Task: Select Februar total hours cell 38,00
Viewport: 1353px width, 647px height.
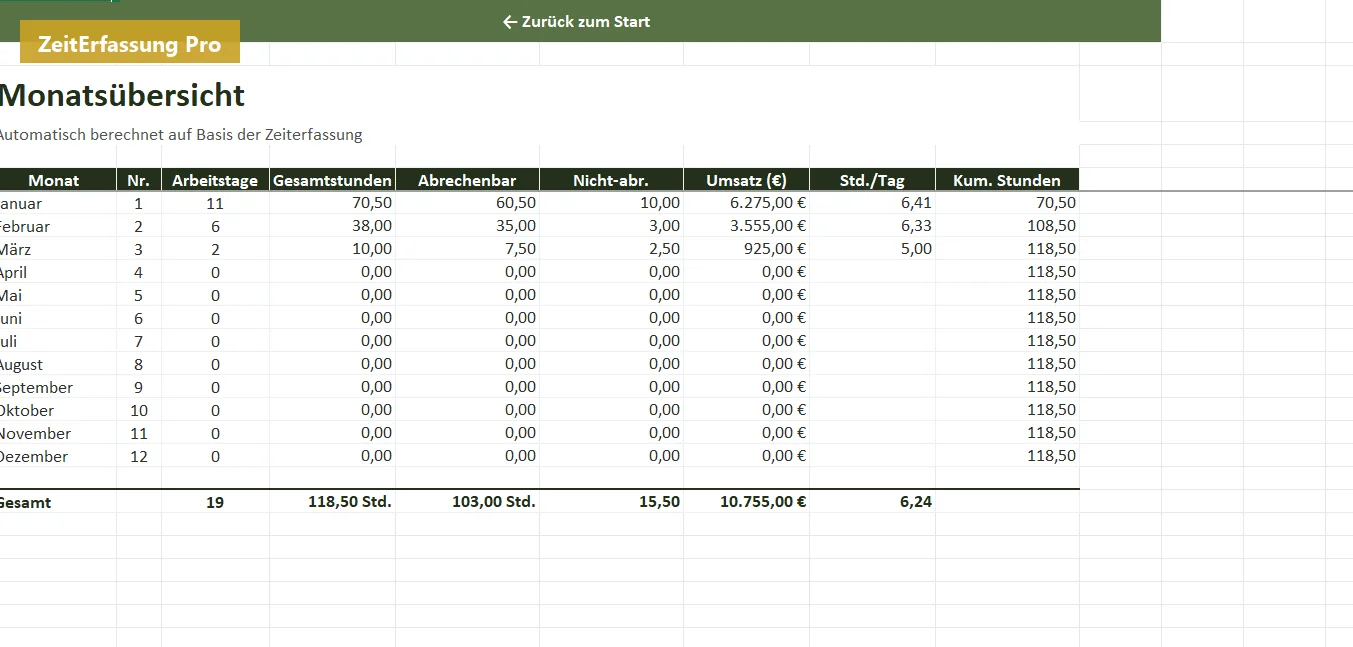Action: pos(332,226)
